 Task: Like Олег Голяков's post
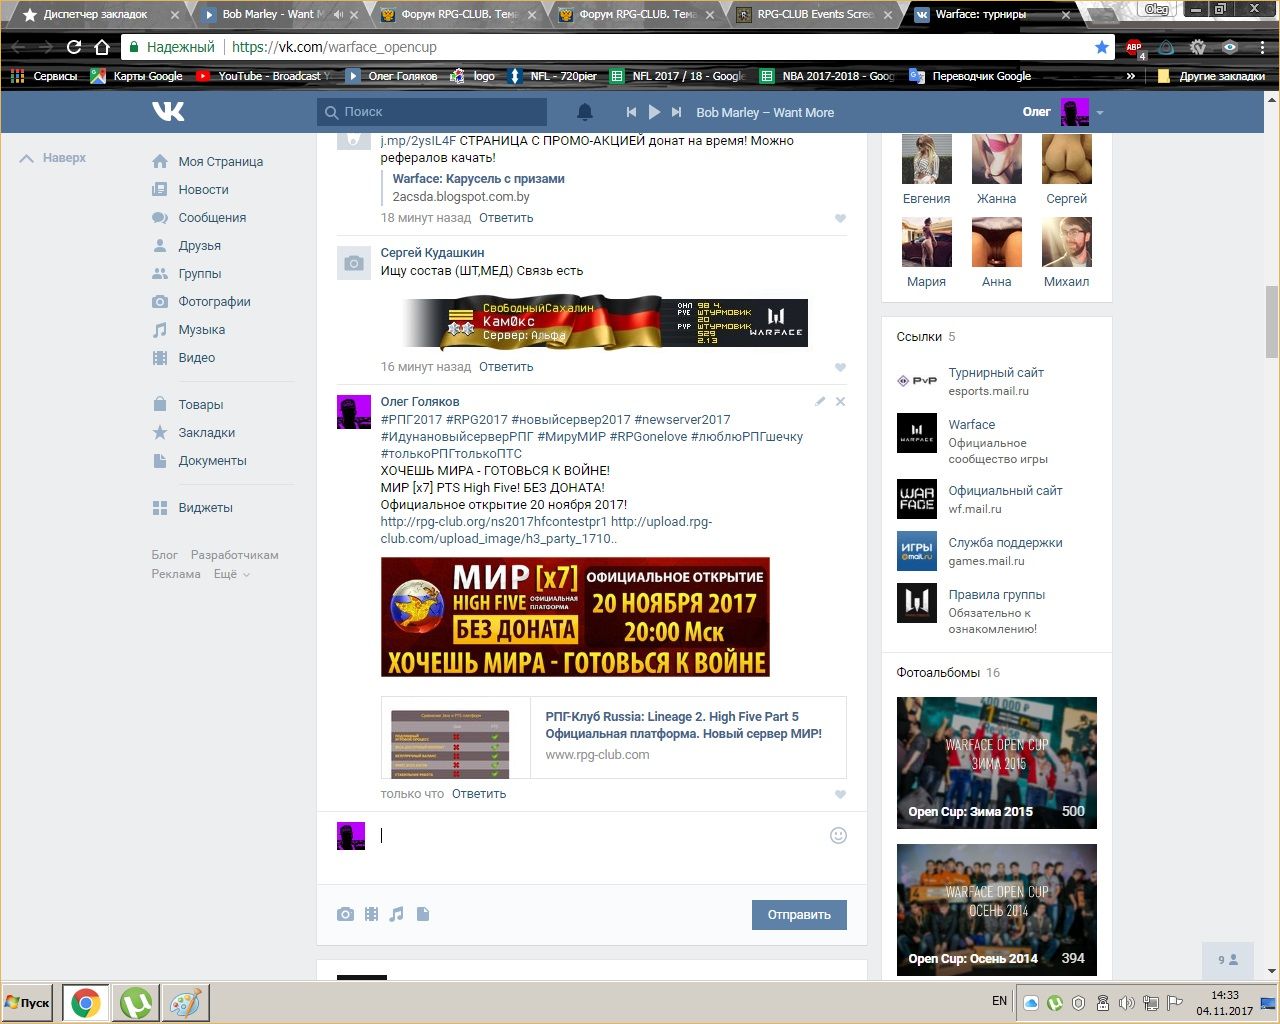(840, 794)
